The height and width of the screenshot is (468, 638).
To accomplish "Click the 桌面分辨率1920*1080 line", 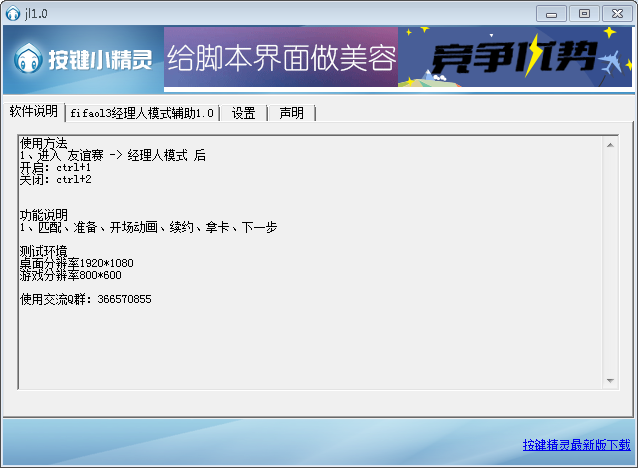I will (x=77, y=263).
